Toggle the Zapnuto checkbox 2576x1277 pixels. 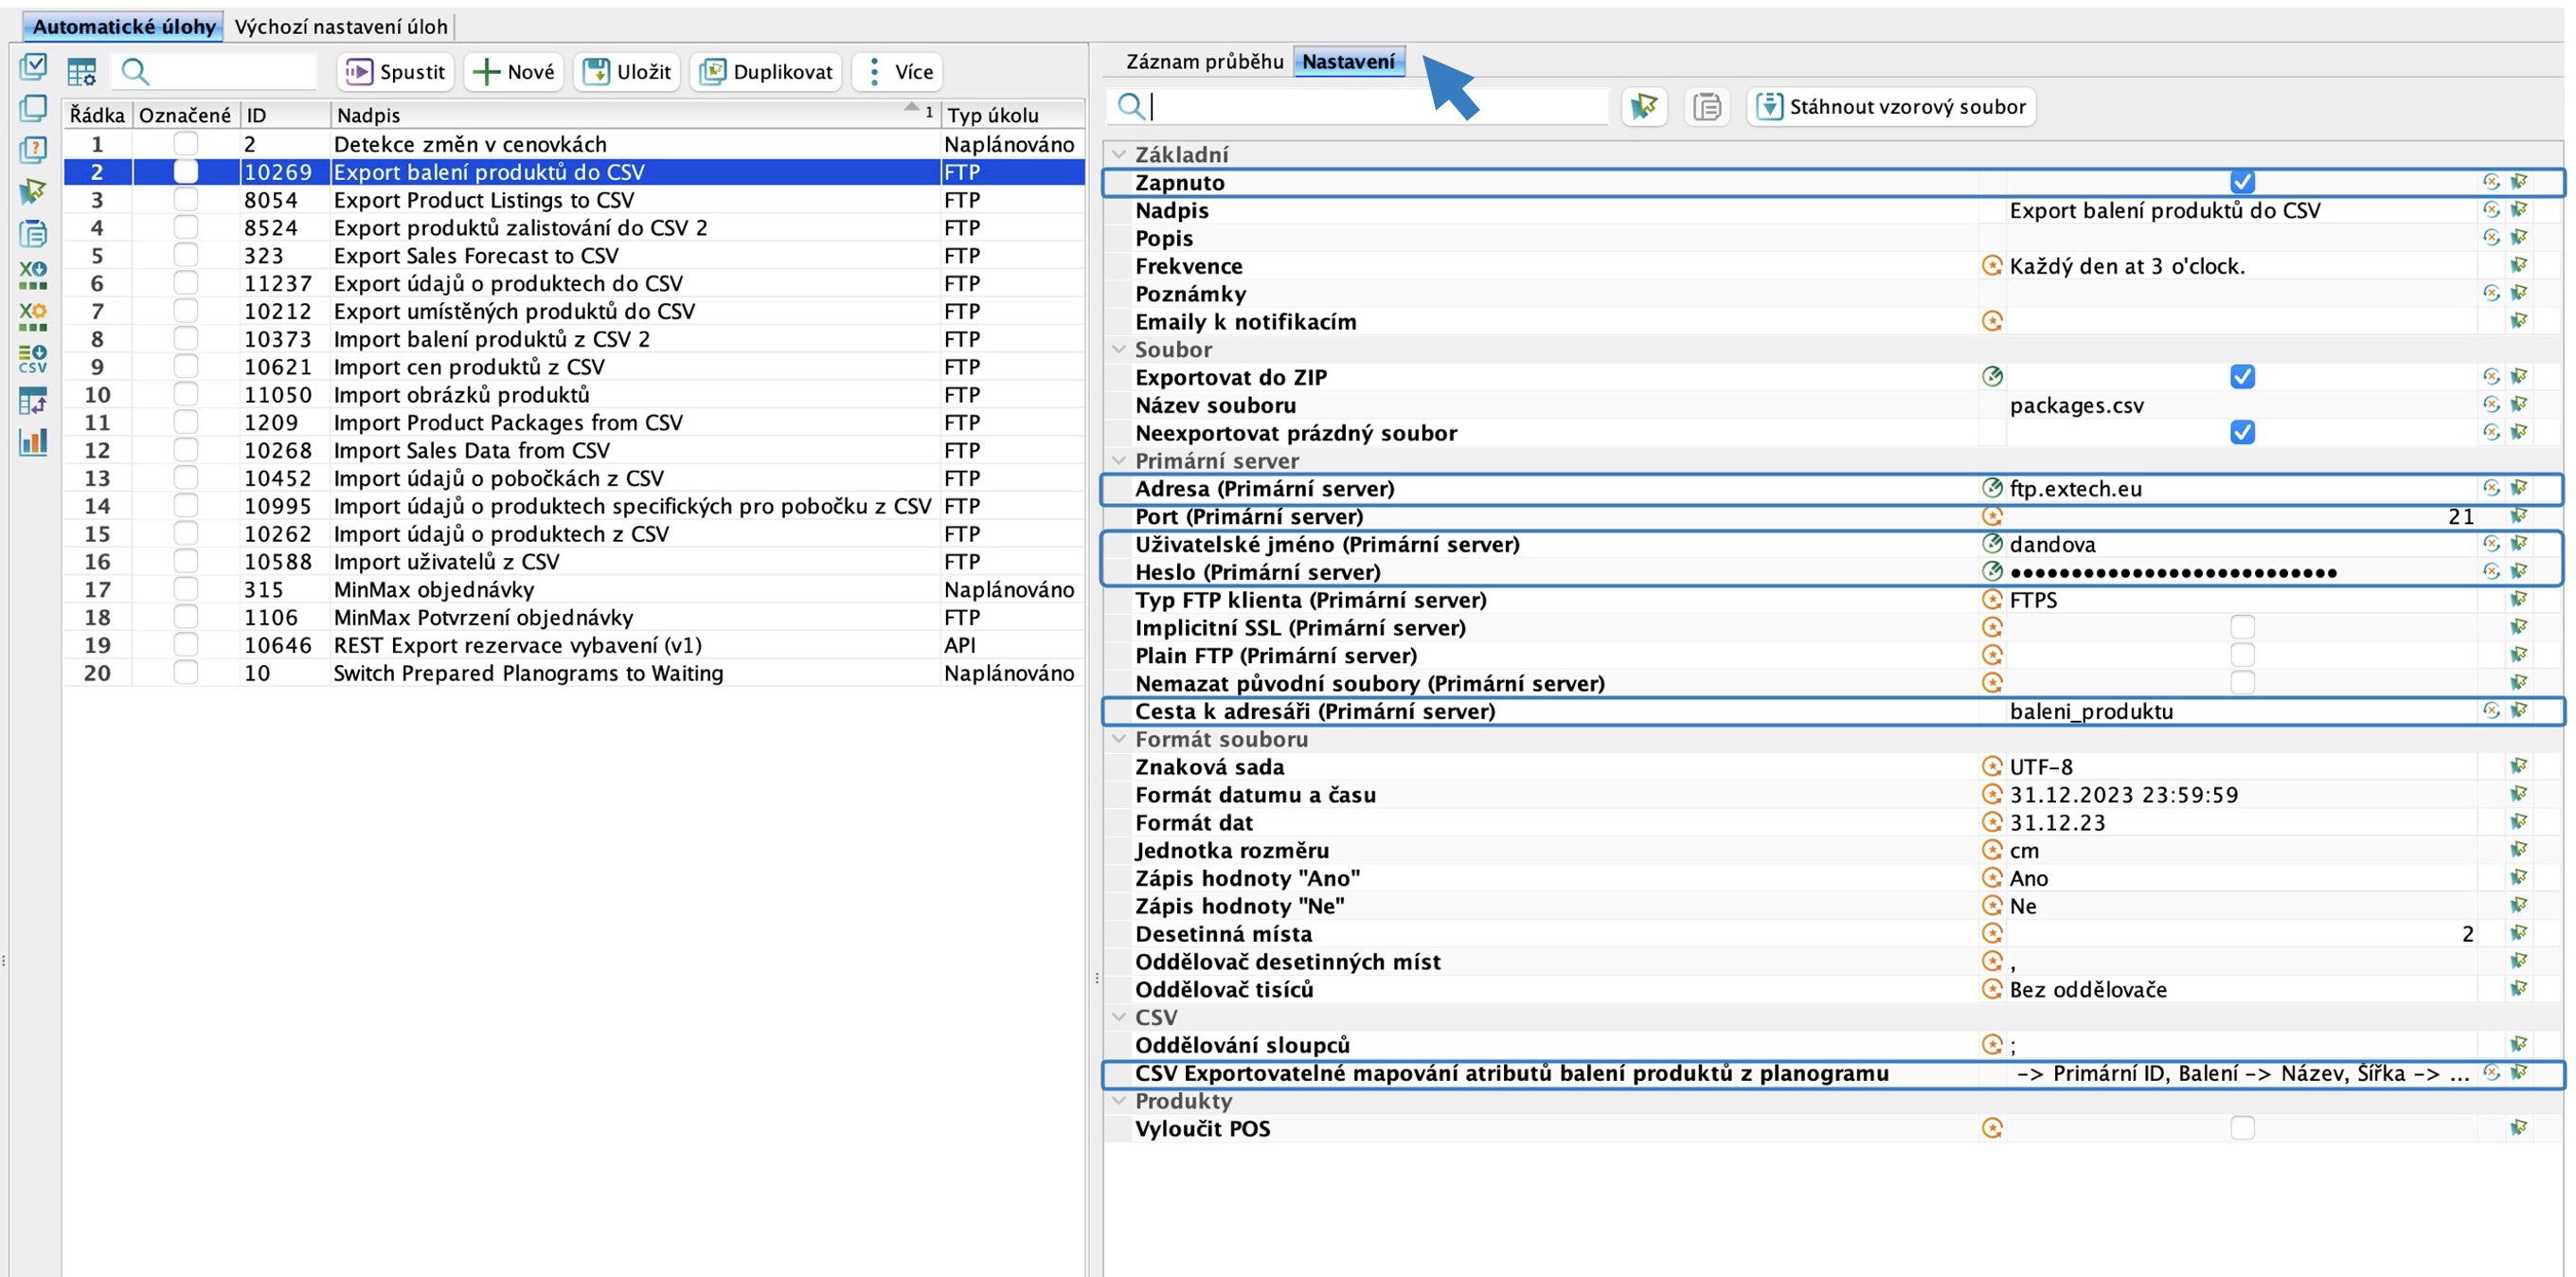click(2242, 182)
